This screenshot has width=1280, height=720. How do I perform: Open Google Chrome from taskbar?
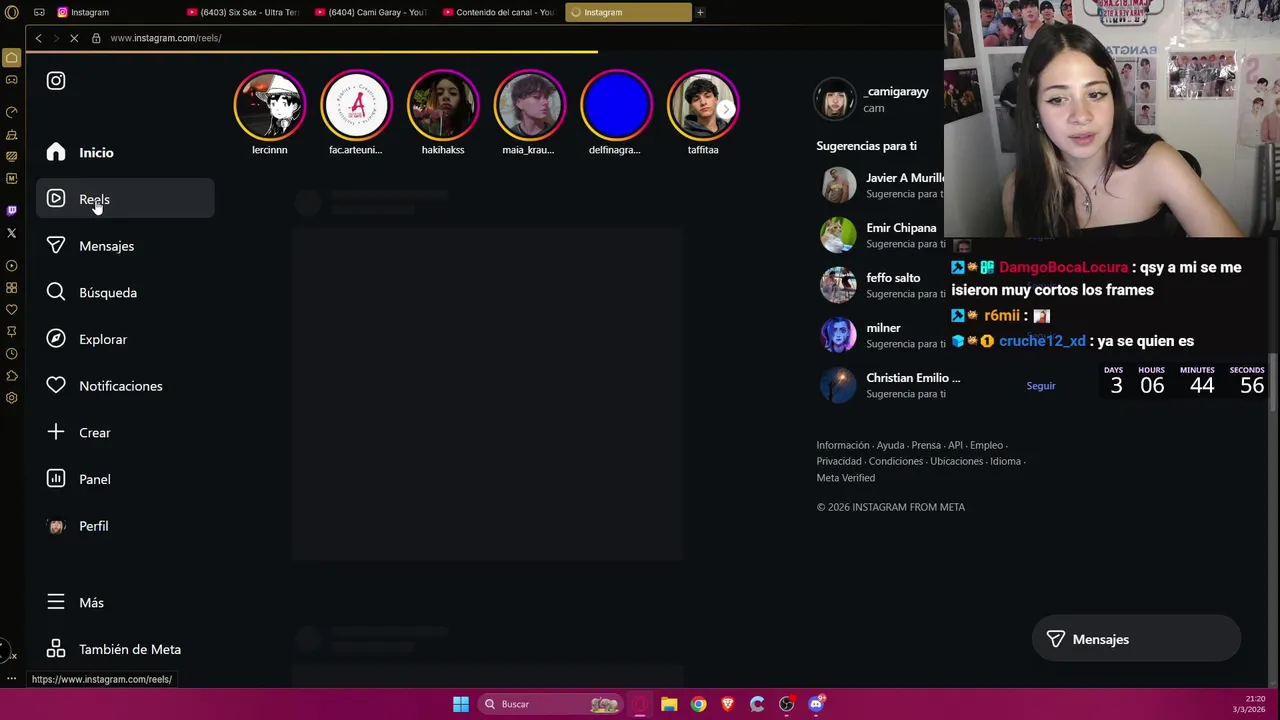pyautogui.click(x=698, y=704)
